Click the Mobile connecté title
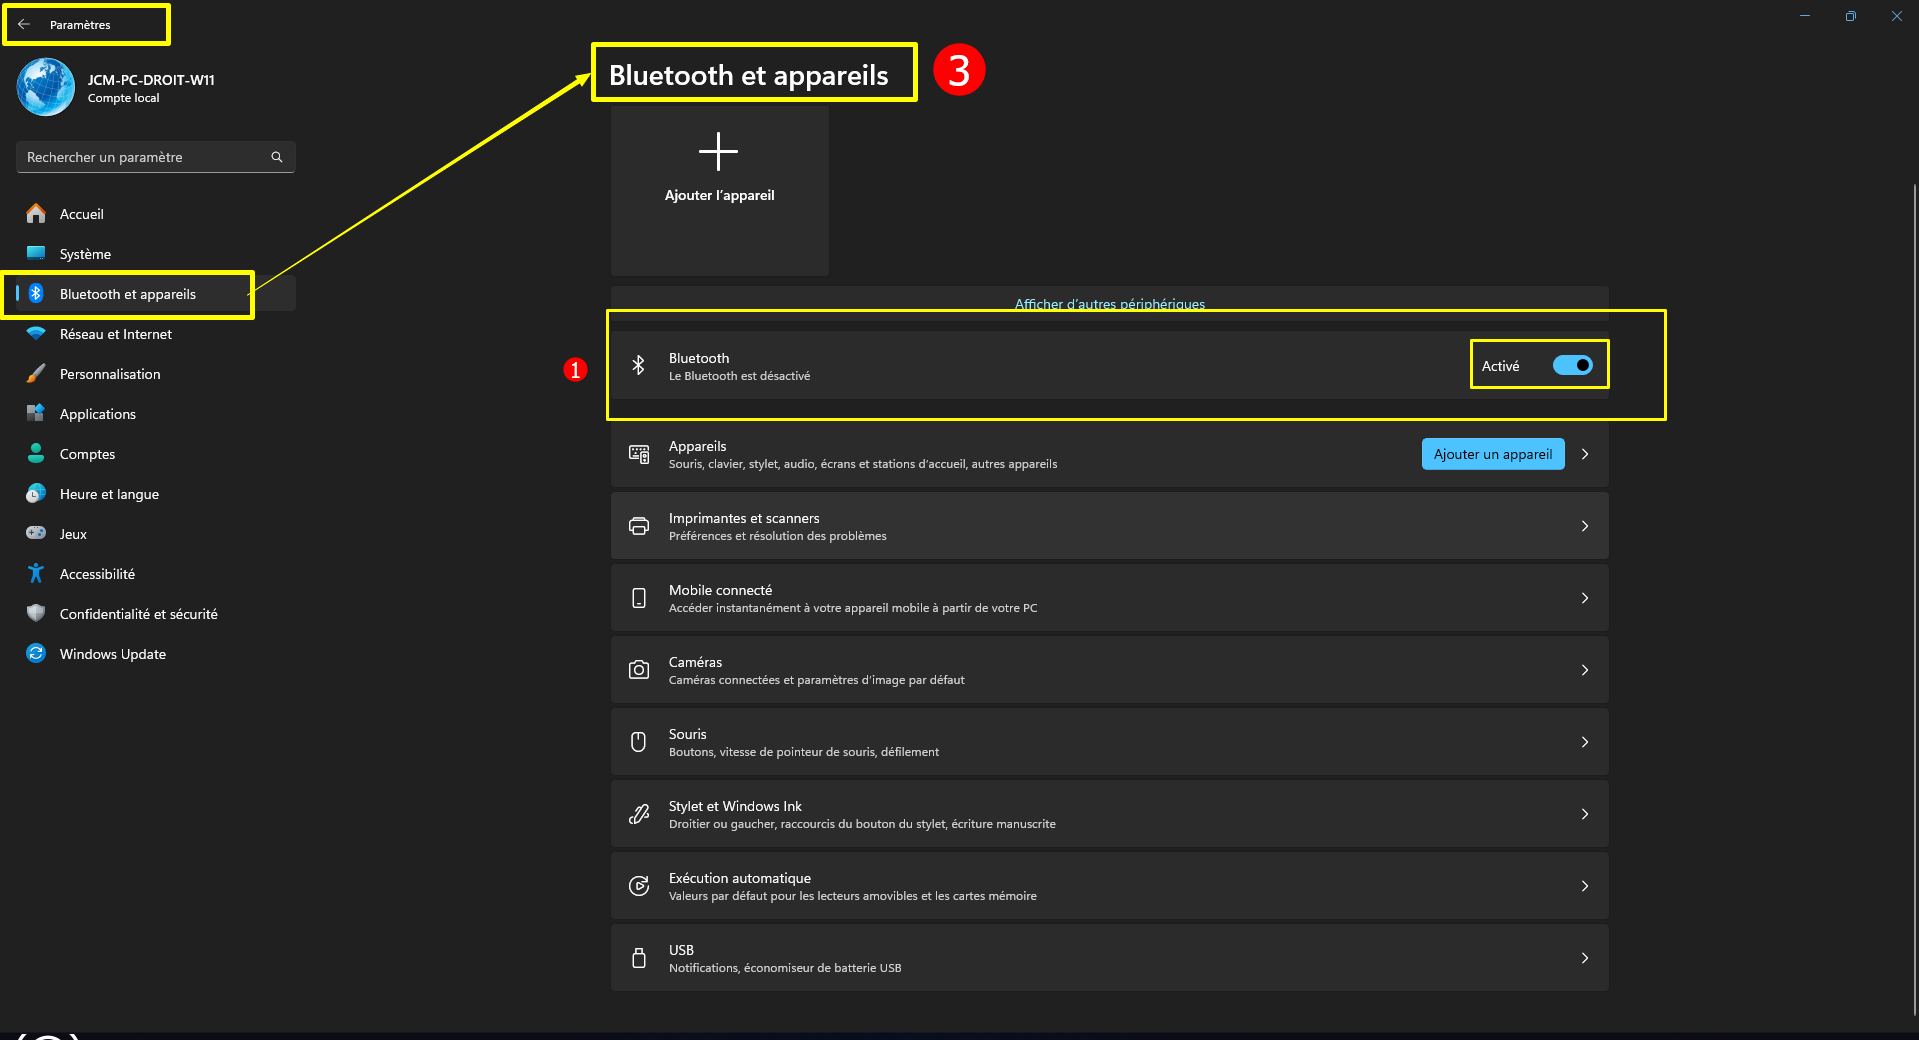Image resolution: width=1919 pixels, height=1040 pixels. pos(720,590)
